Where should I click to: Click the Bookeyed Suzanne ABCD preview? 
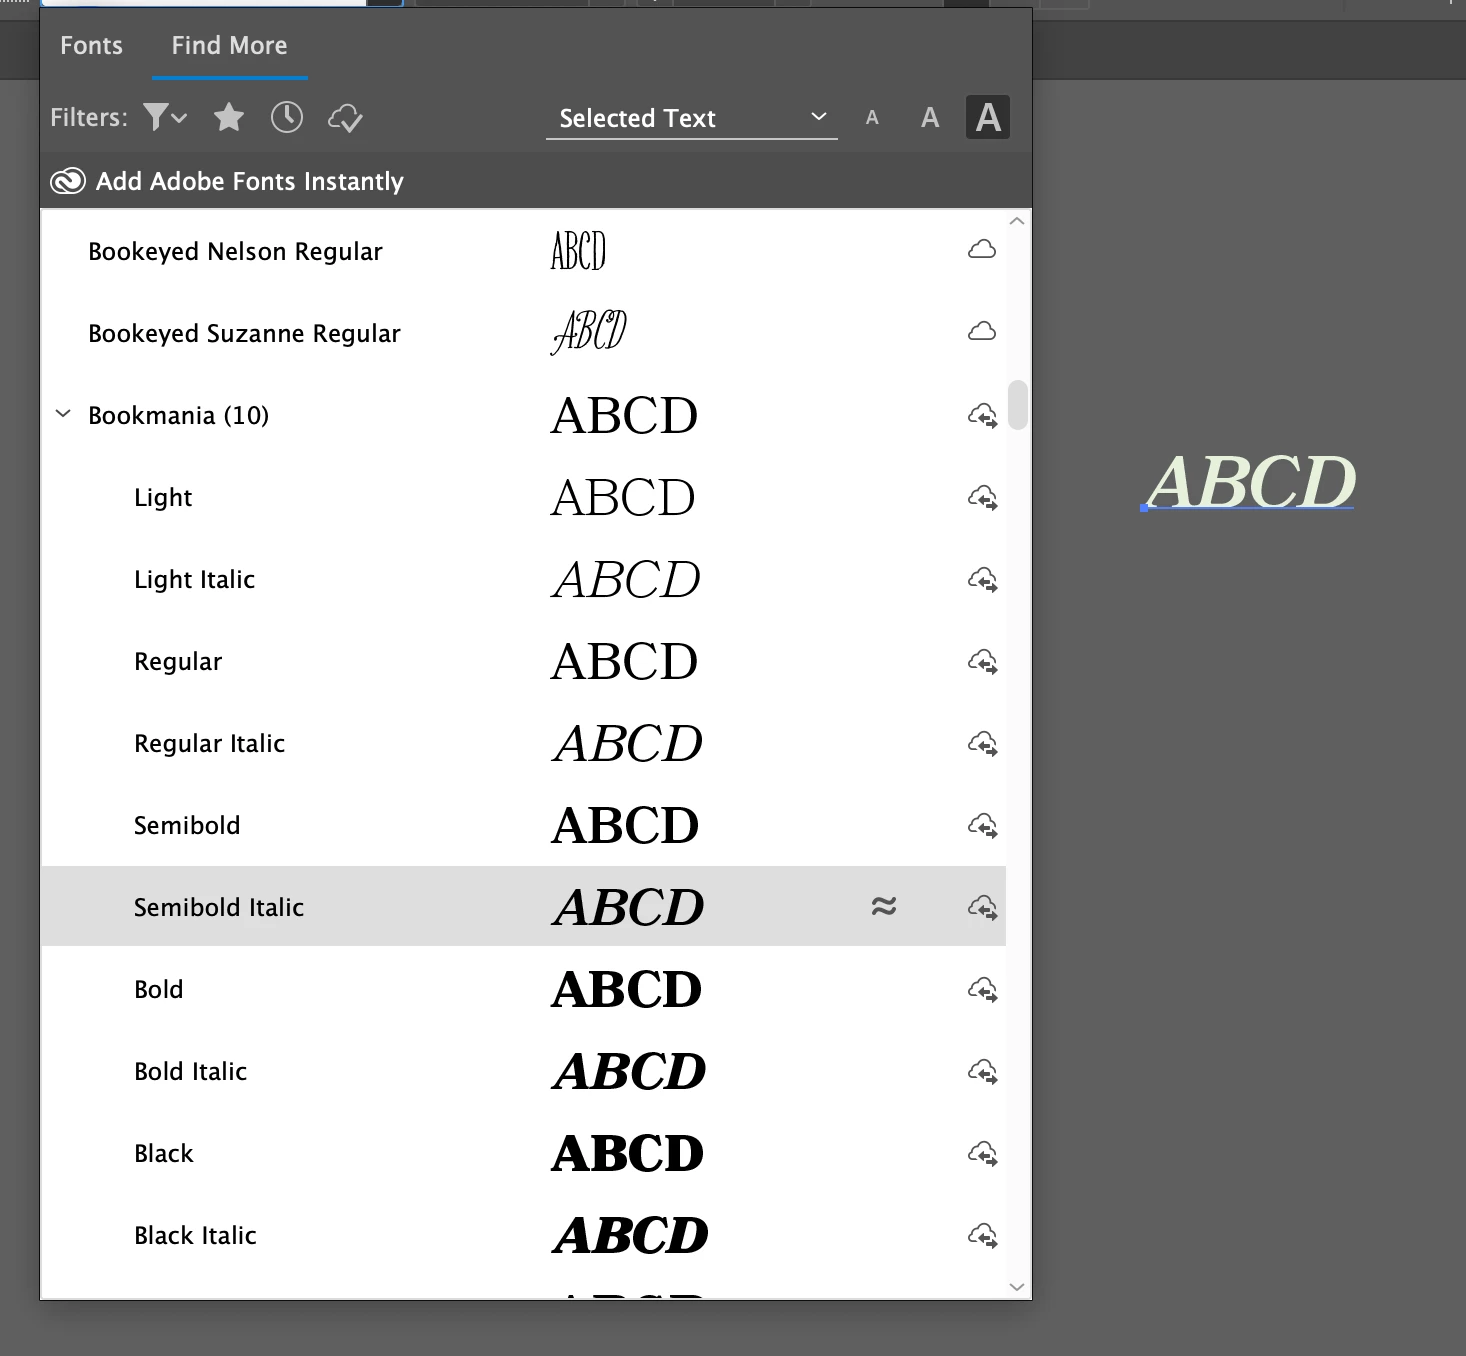(589, 331)
